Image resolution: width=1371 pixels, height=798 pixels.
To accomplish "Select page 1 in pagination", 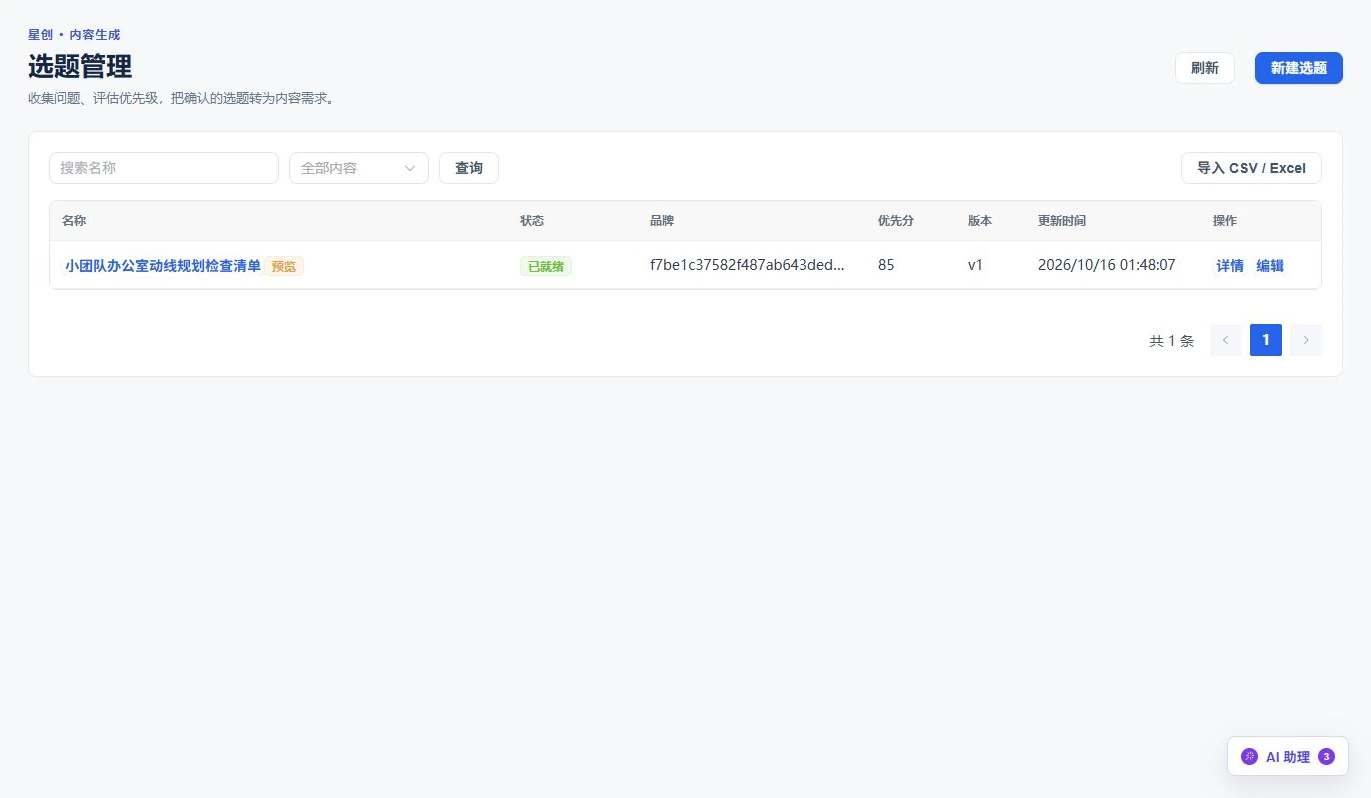I will 1266,340.
